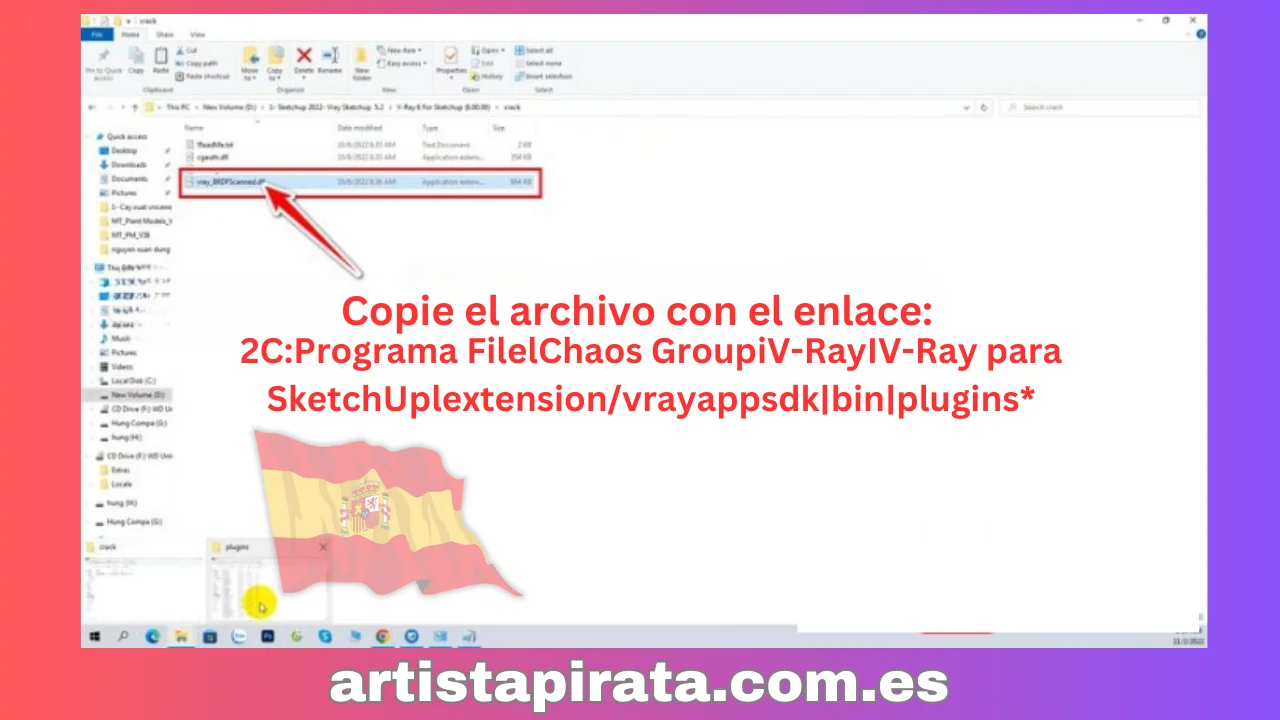Open Photoshop from the taskbar

click(x=268, y=636)
